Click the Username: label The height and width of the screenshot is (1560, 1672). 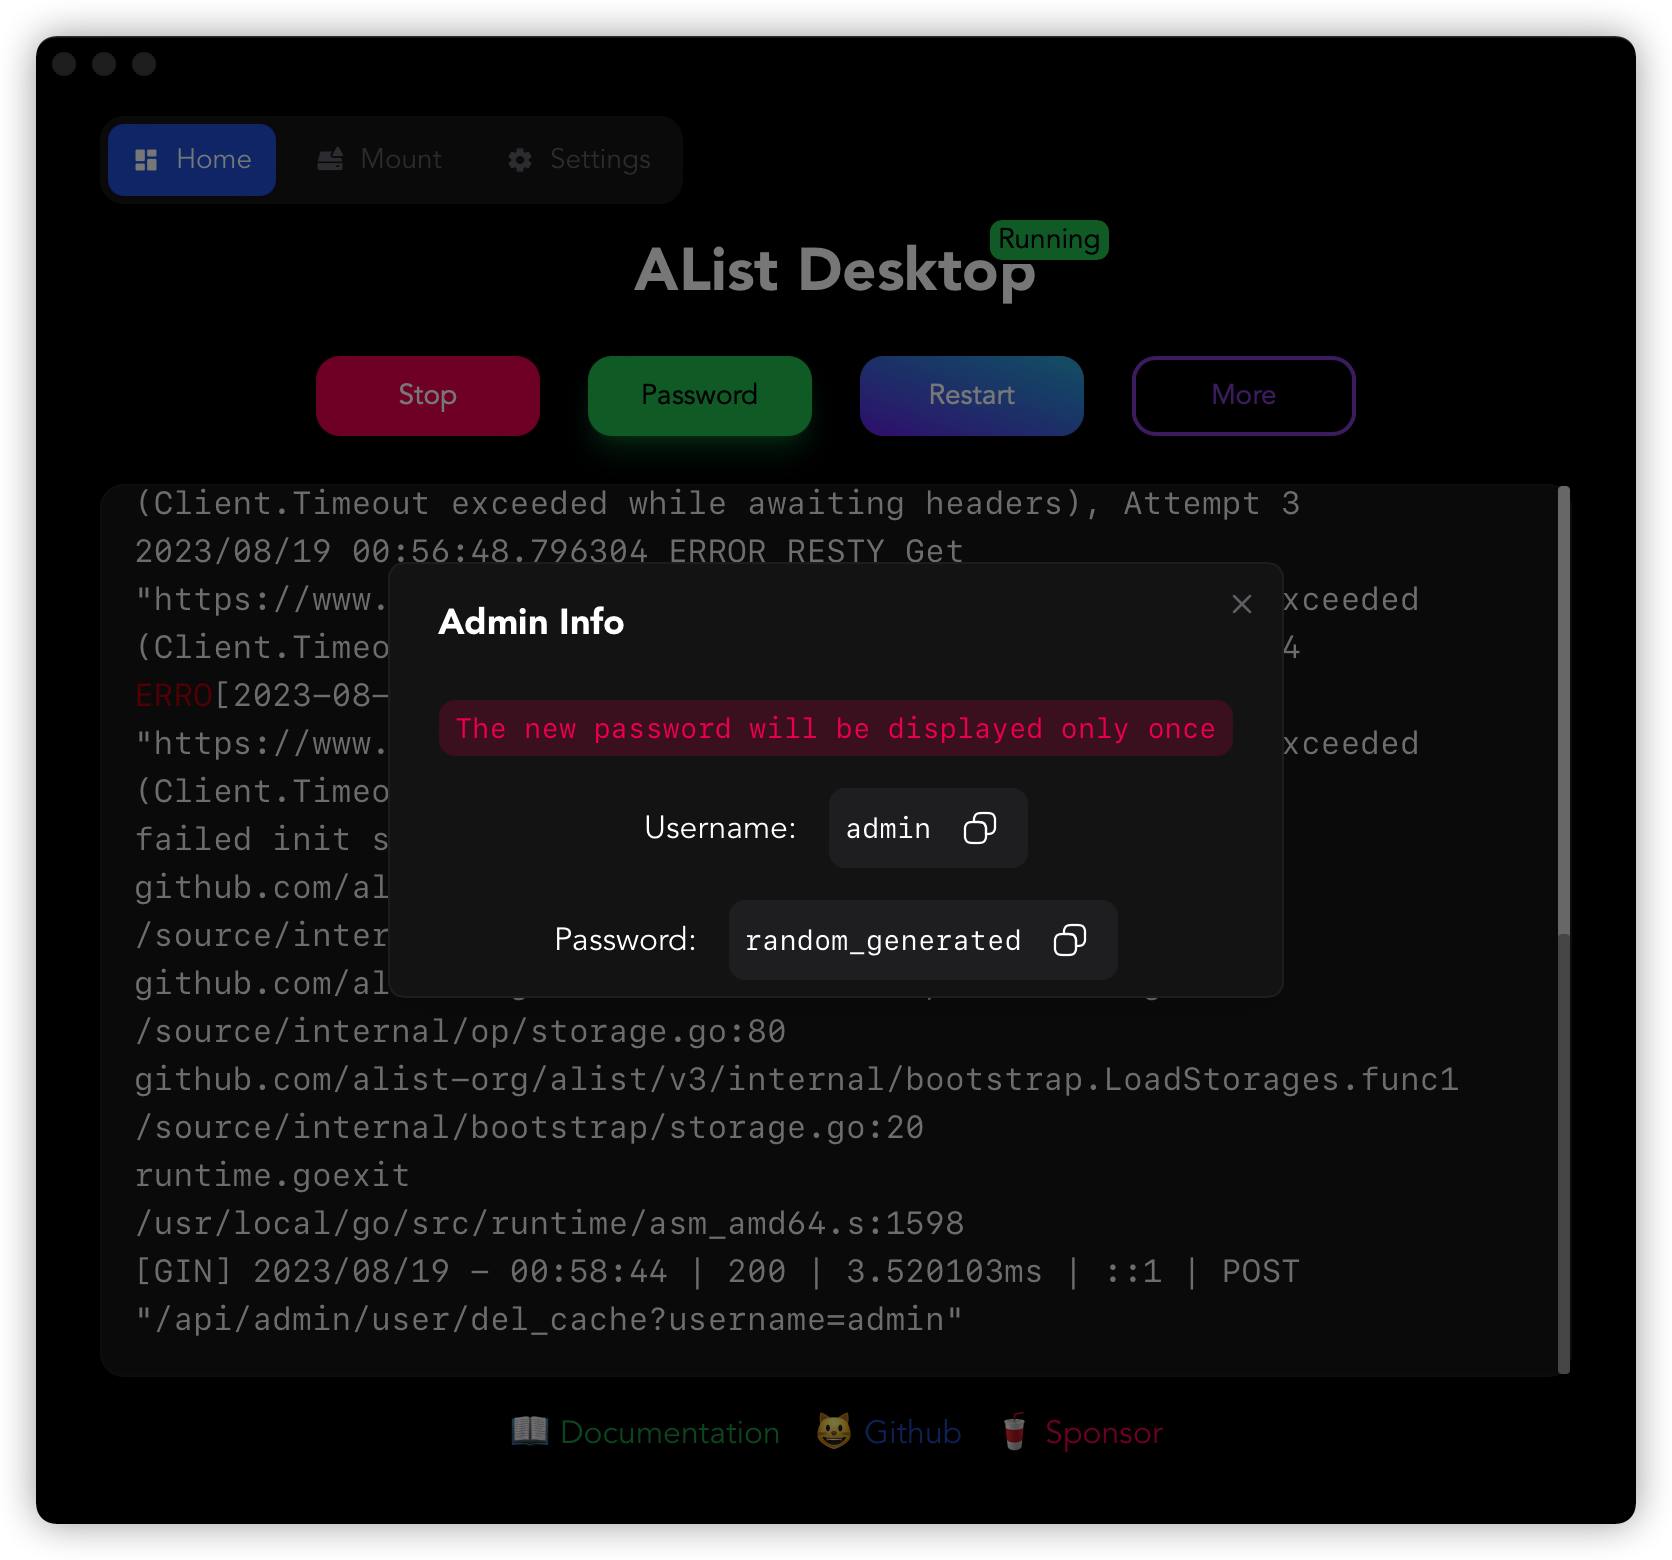point(720,828)
